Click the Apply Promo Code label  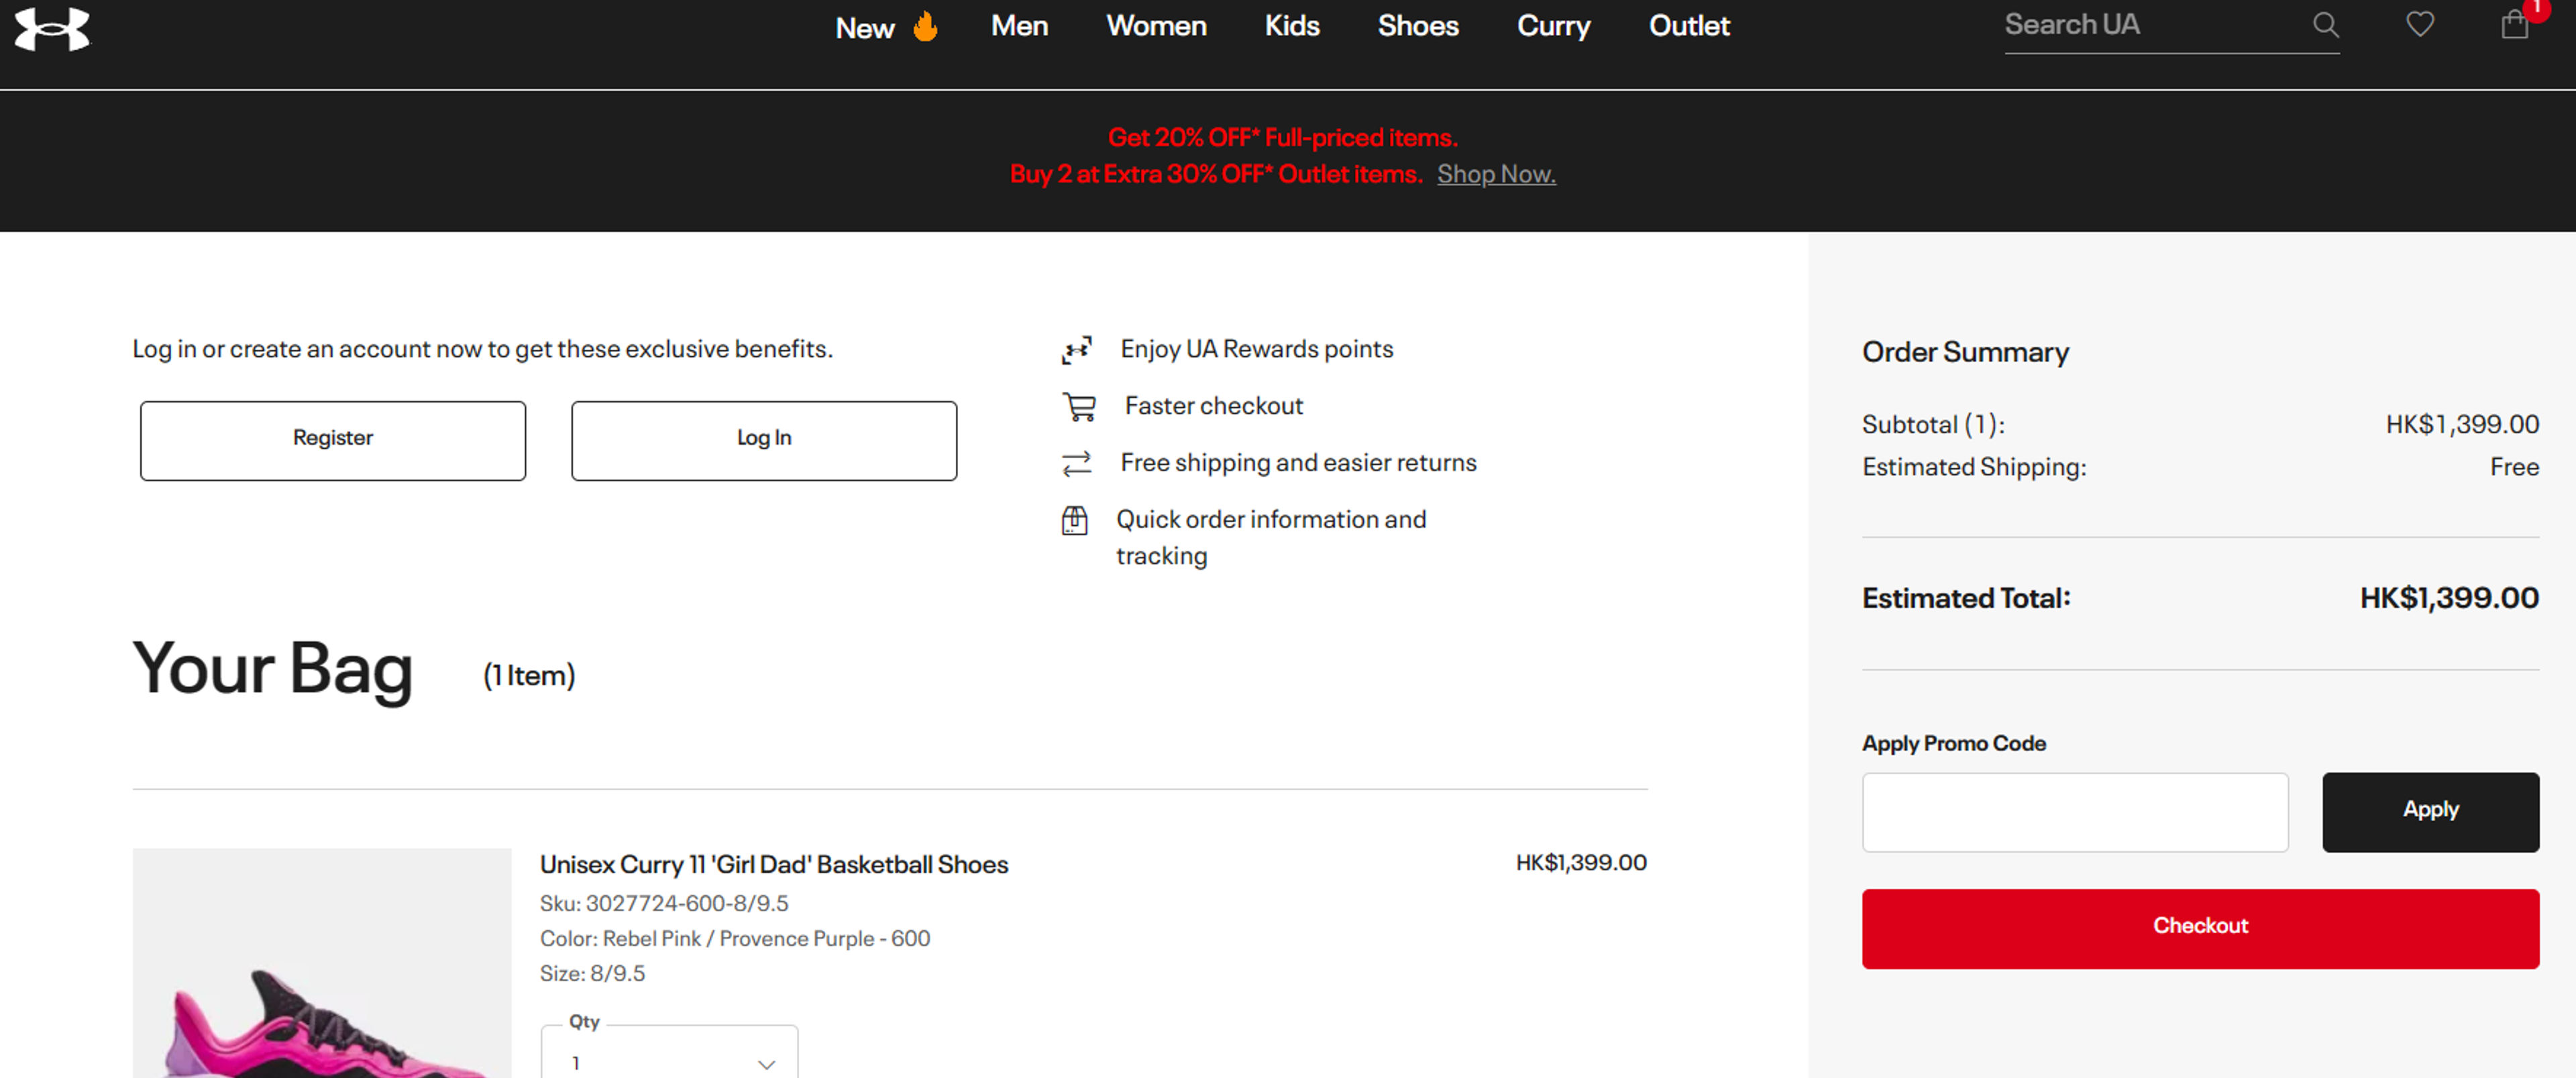(x=1953, y=743)
